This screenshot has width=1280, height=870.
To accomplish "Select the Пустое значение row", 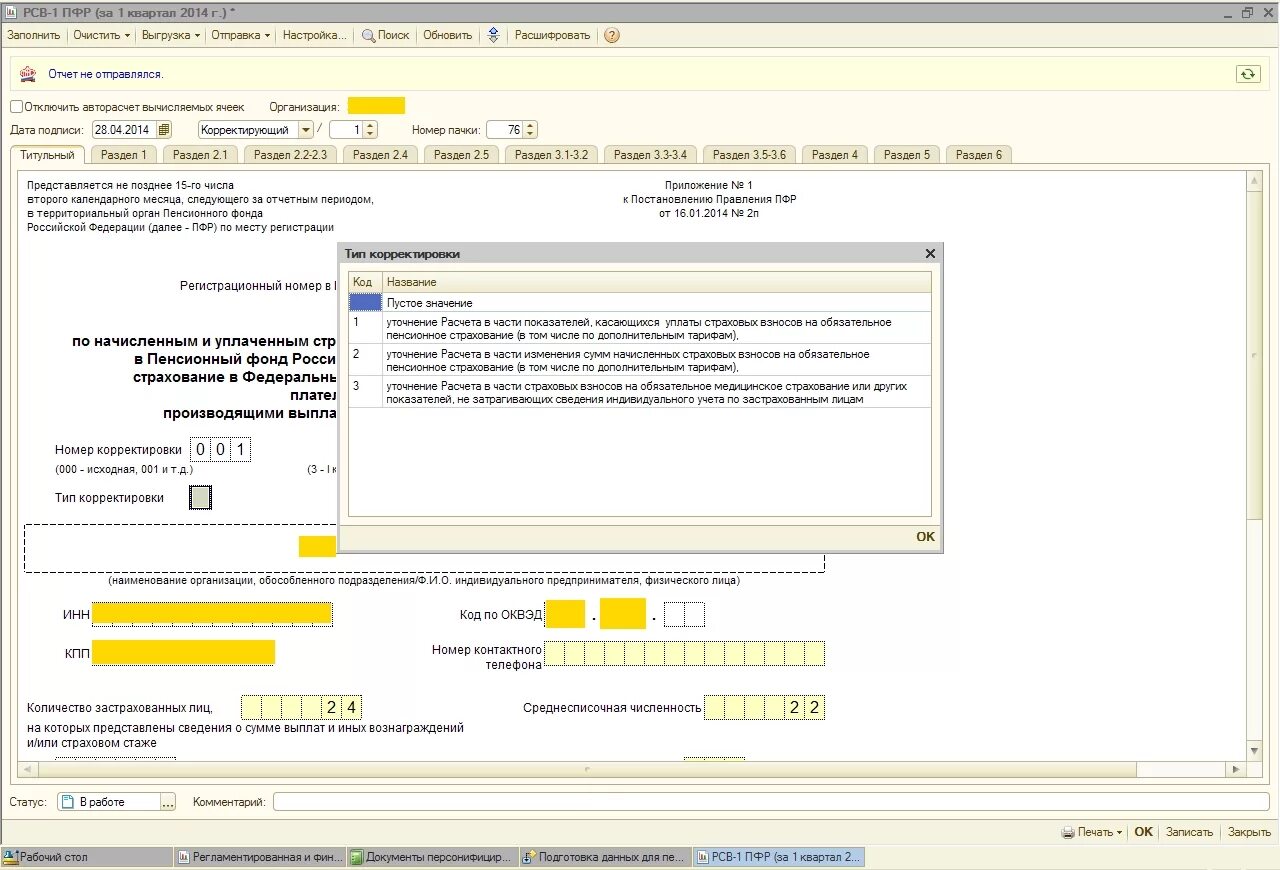I will click(640, 302).
